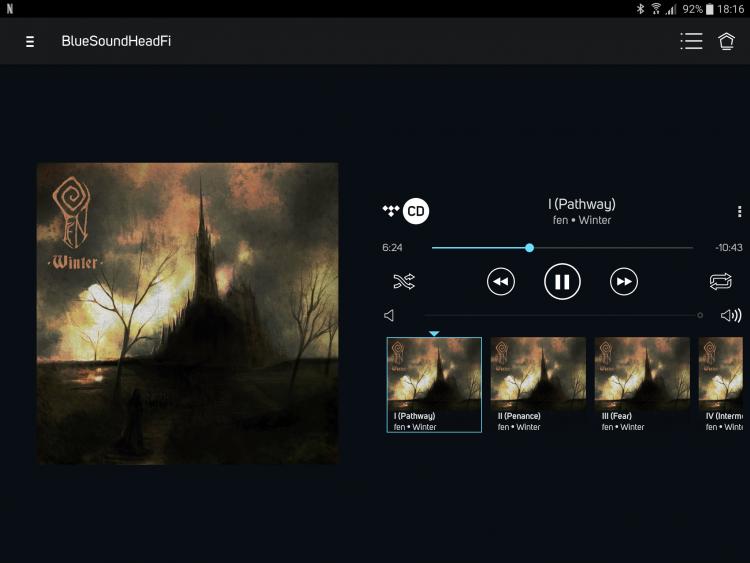This screenshot has width=750, height=563.
Task: Select the III (Fear) queue thumbnail
Action: tap(642, 385)
